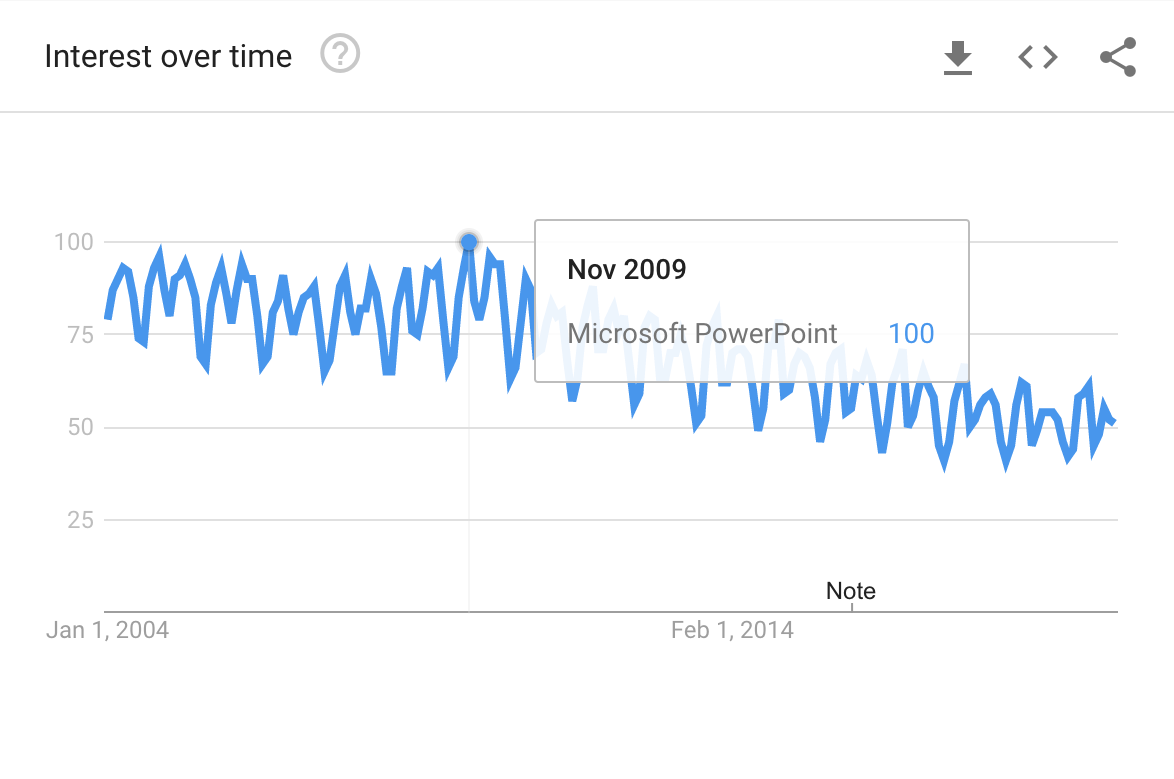Click the Nov 2009 tooltip title
Viewport: 1174px width, 779px height.
[x=627, y=270]
